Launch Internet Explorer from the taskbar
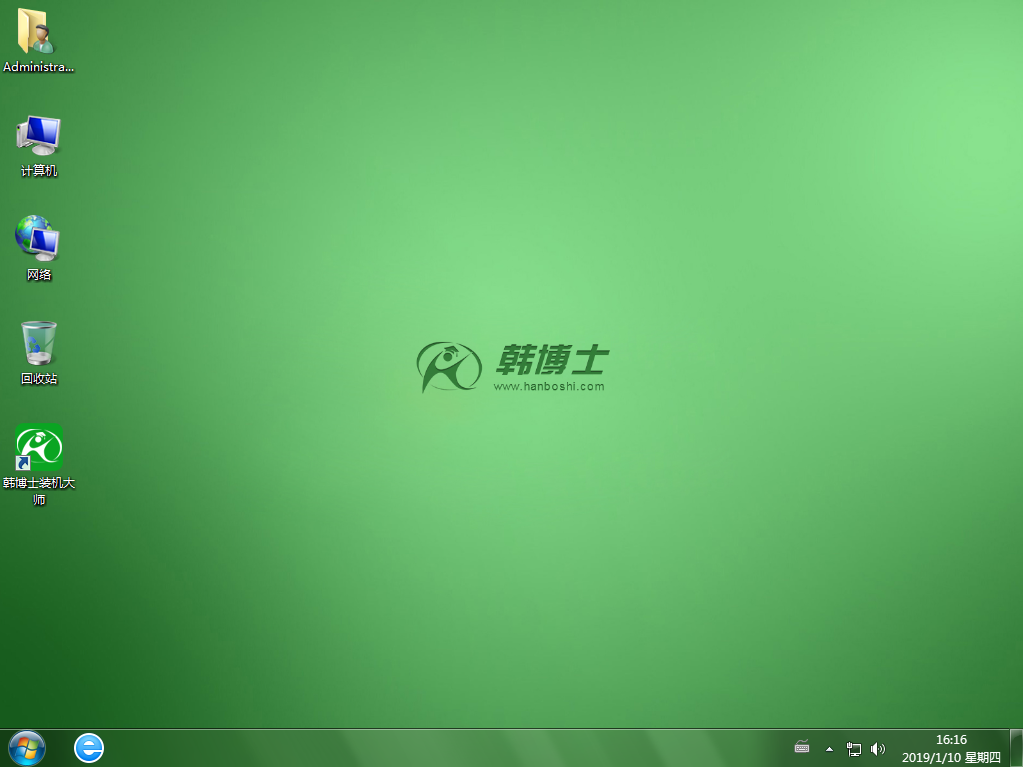 pos(89,748)
